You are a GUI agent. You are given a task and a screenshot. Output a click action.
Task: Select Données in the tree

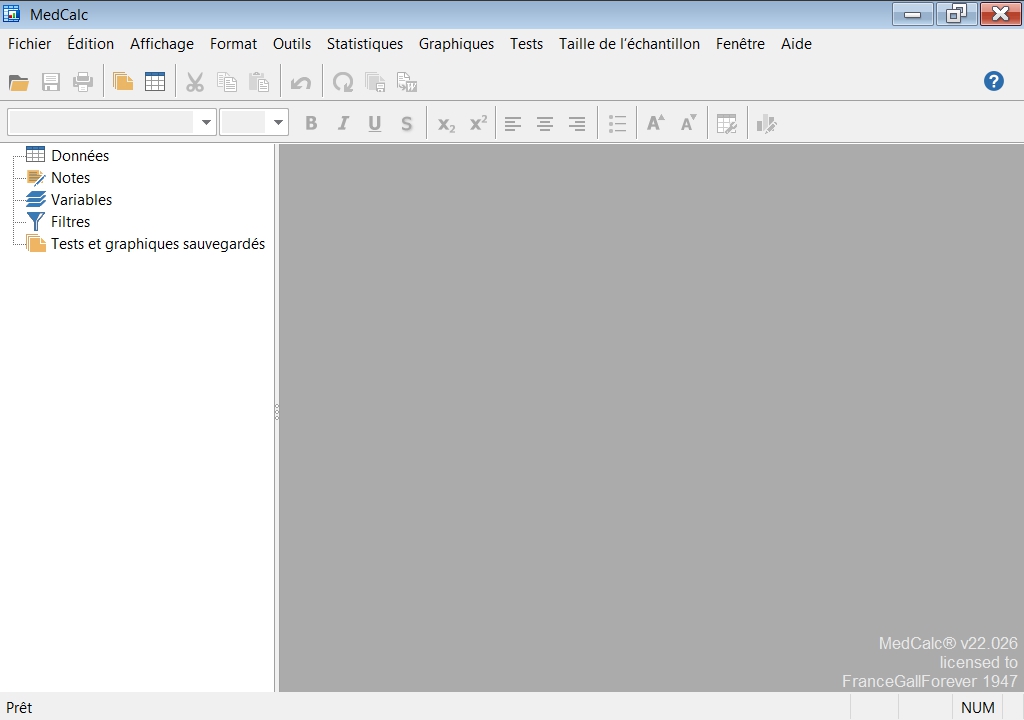(x=80, y=155)
